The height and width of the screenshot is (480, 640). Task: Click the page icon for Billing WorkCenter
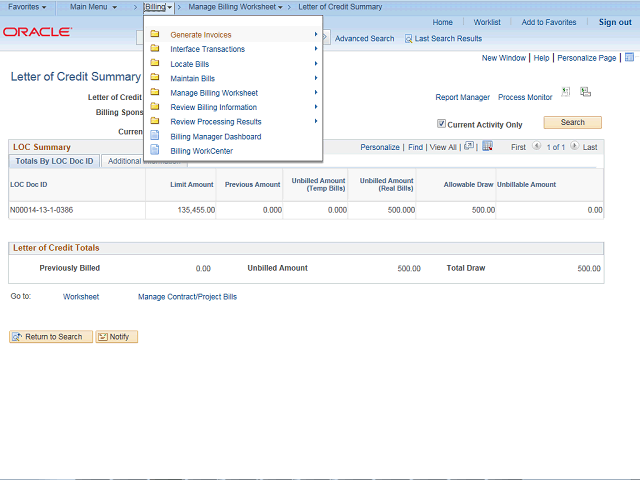154,151
